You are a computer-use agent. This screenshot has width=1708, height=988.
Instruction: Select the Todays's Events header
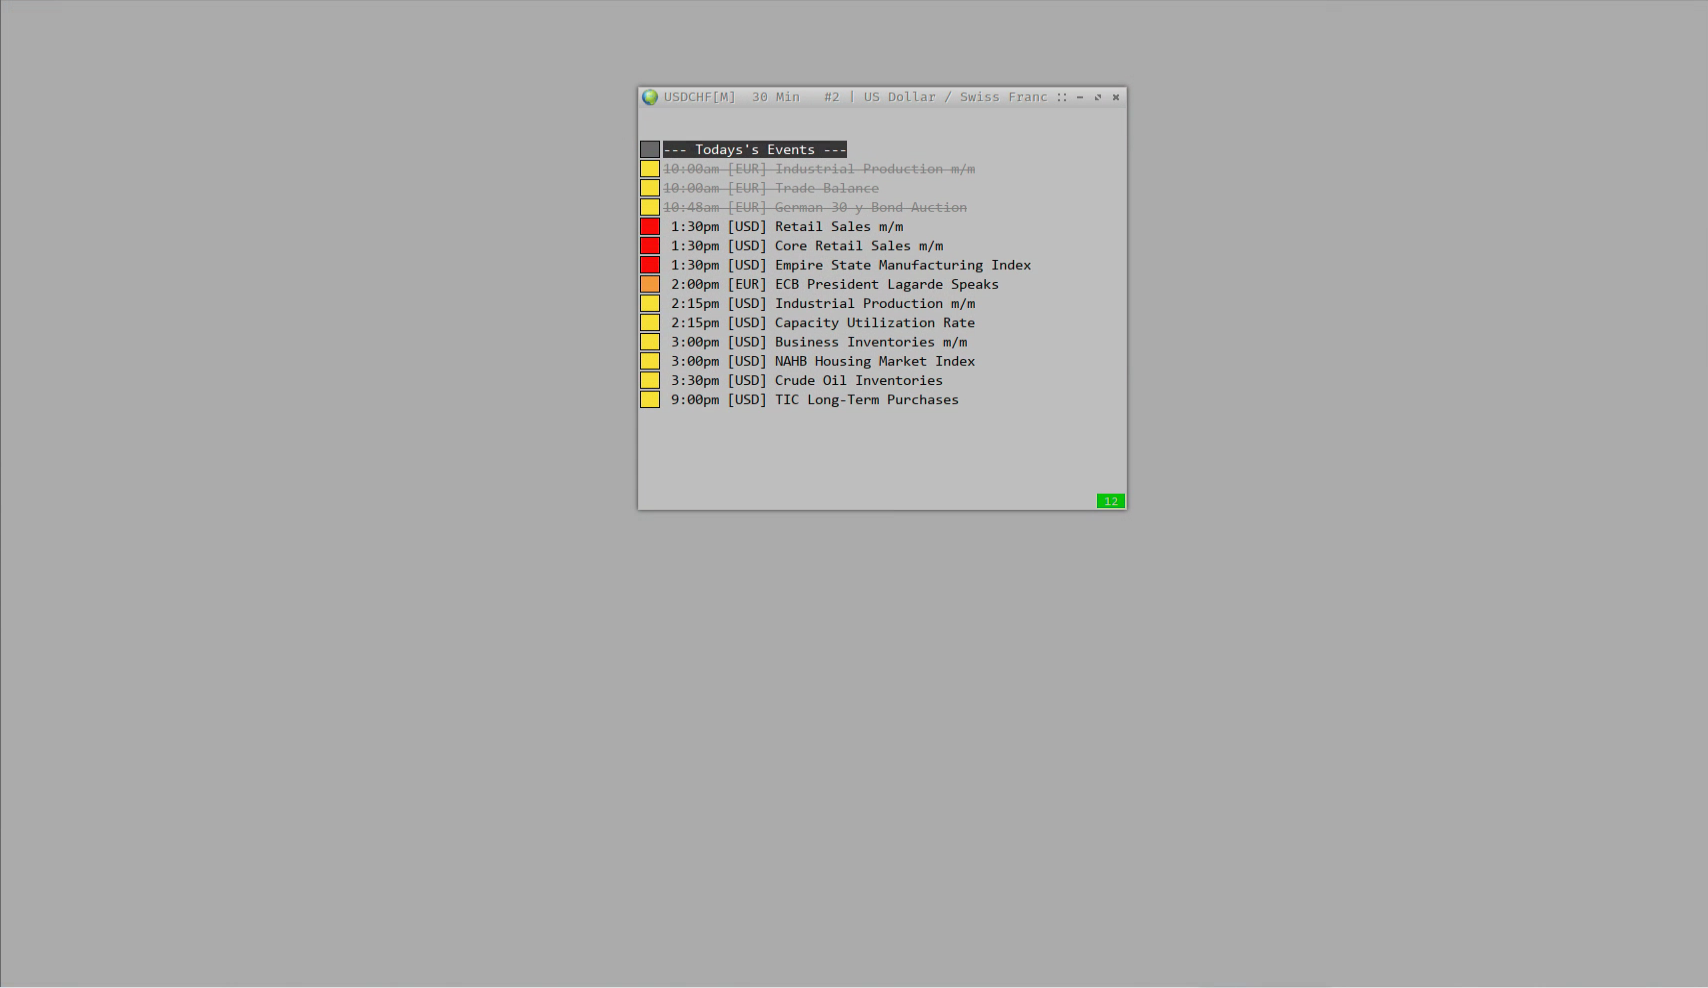pos(755,150)
